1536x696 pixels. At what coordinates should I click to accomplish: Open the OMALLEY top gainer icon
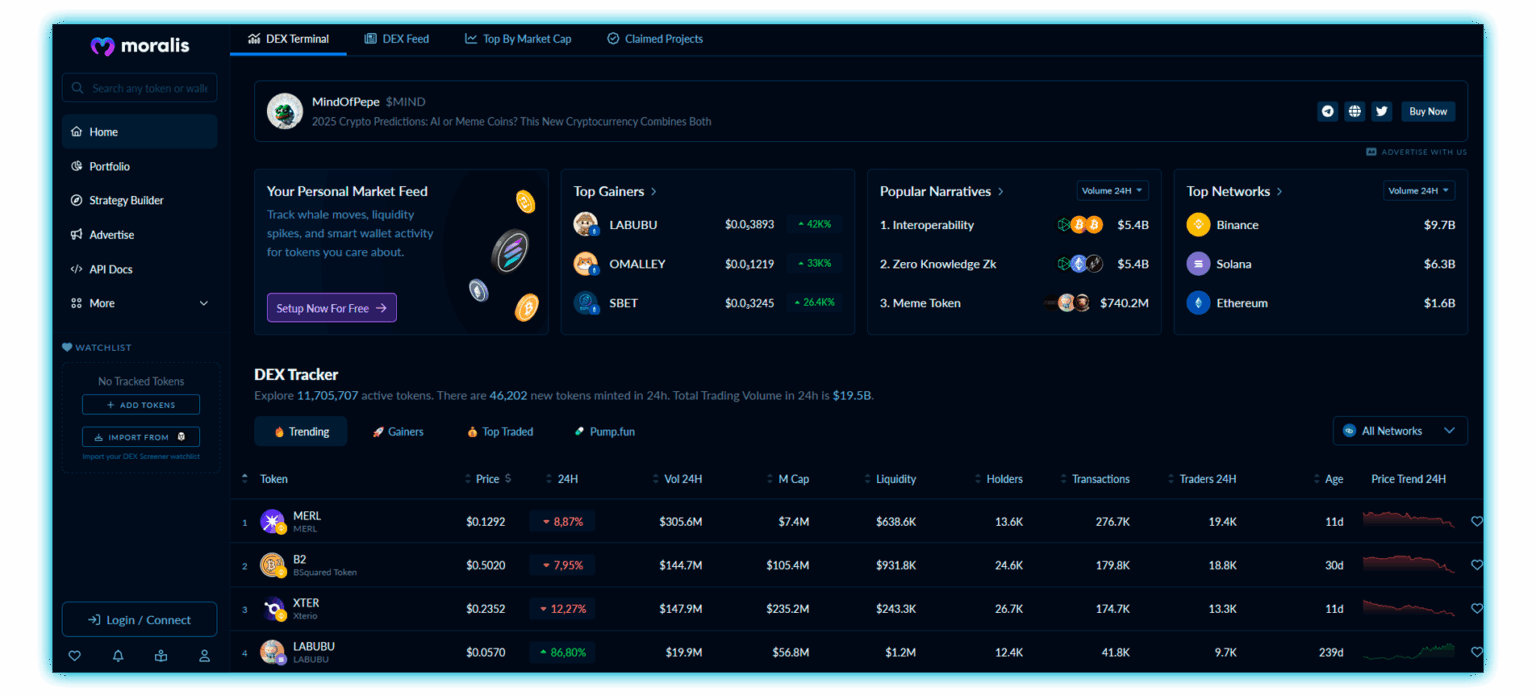click(586, 264)
